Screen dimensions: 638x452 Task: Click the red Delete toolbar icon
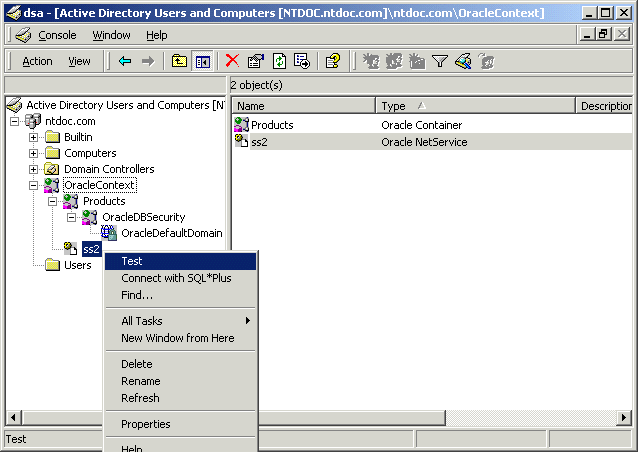233,61
